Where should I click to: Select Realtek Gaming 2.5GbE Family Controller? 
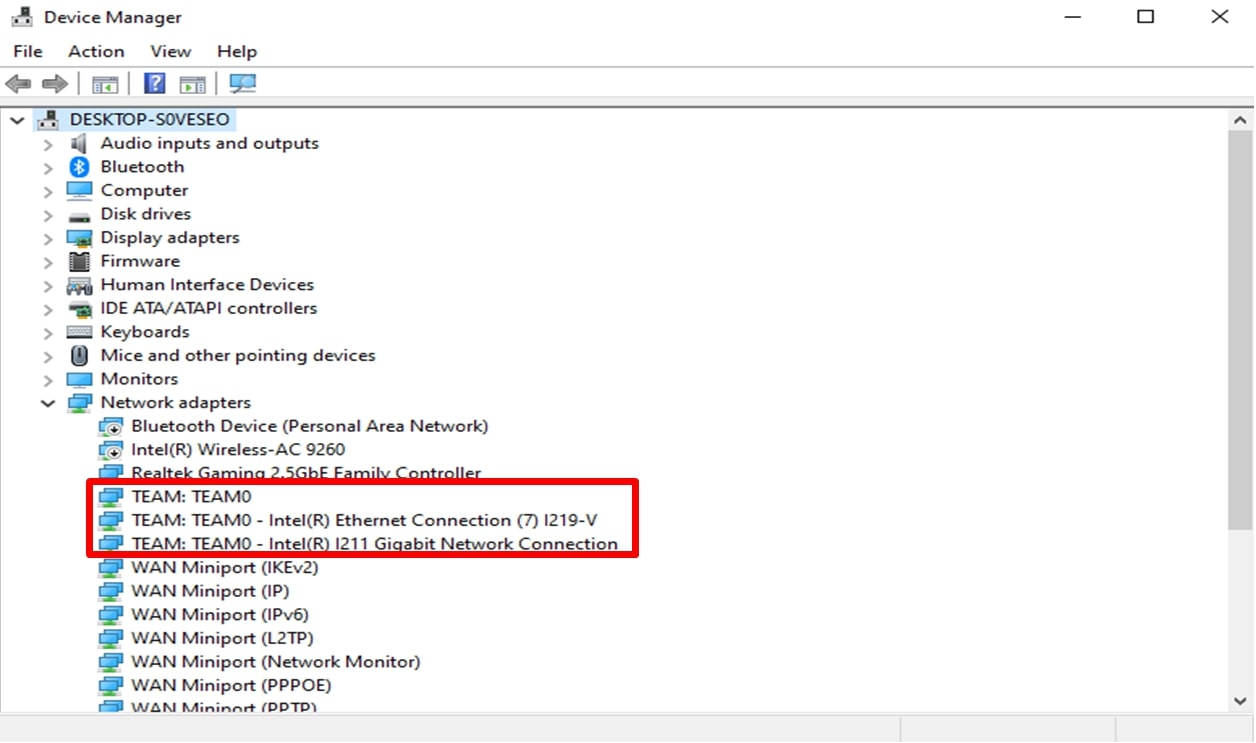pyautogui.click(x=305, y=473)
